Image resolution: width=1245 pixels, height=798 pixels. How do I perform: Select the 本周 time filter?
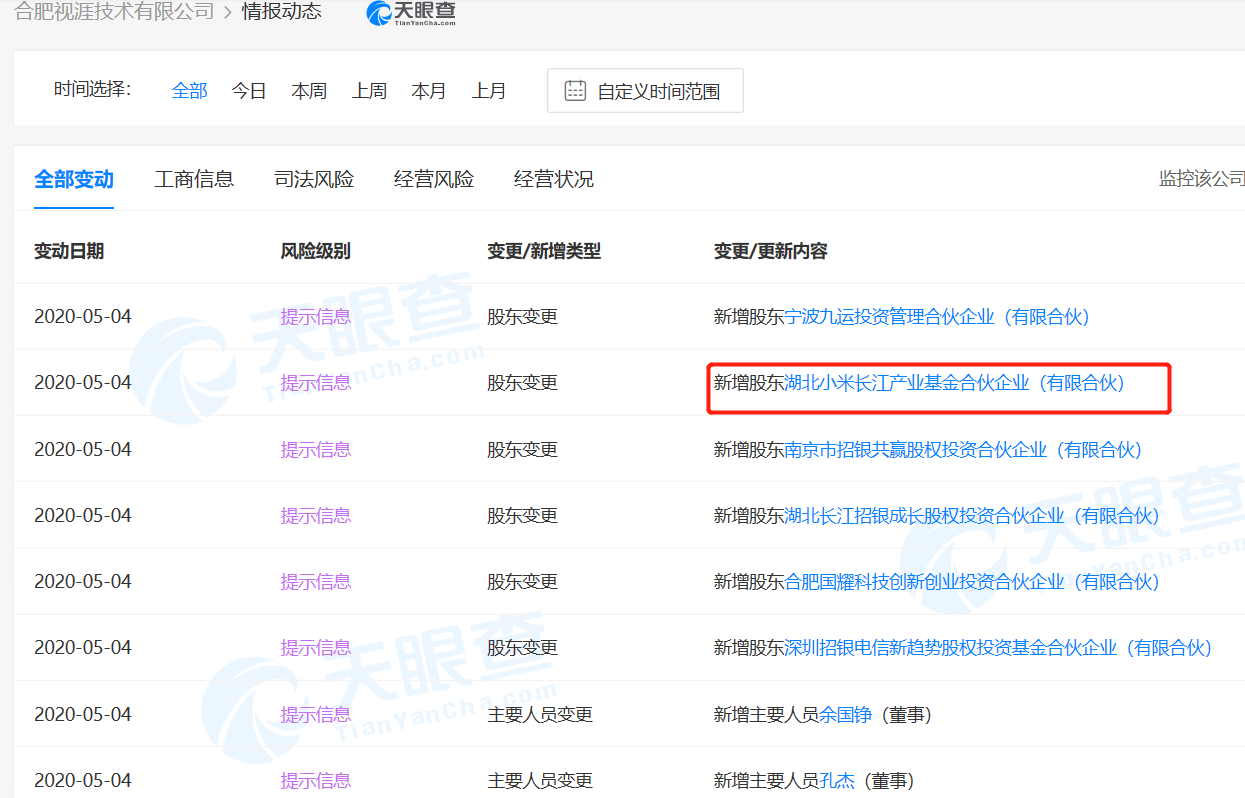tap(309, 91)
